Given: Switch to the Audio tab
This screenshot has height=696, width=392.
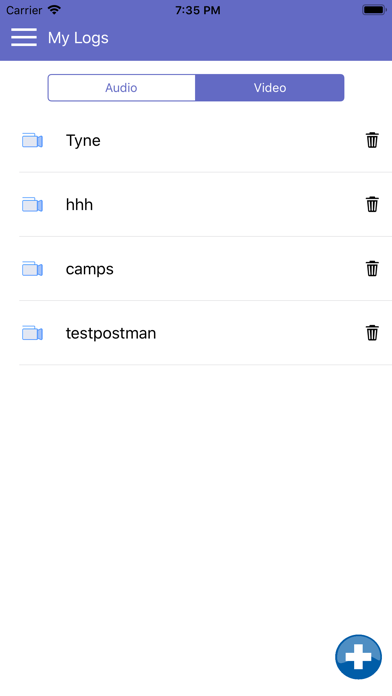Looking at the screenshot, I should pos(121,88).
